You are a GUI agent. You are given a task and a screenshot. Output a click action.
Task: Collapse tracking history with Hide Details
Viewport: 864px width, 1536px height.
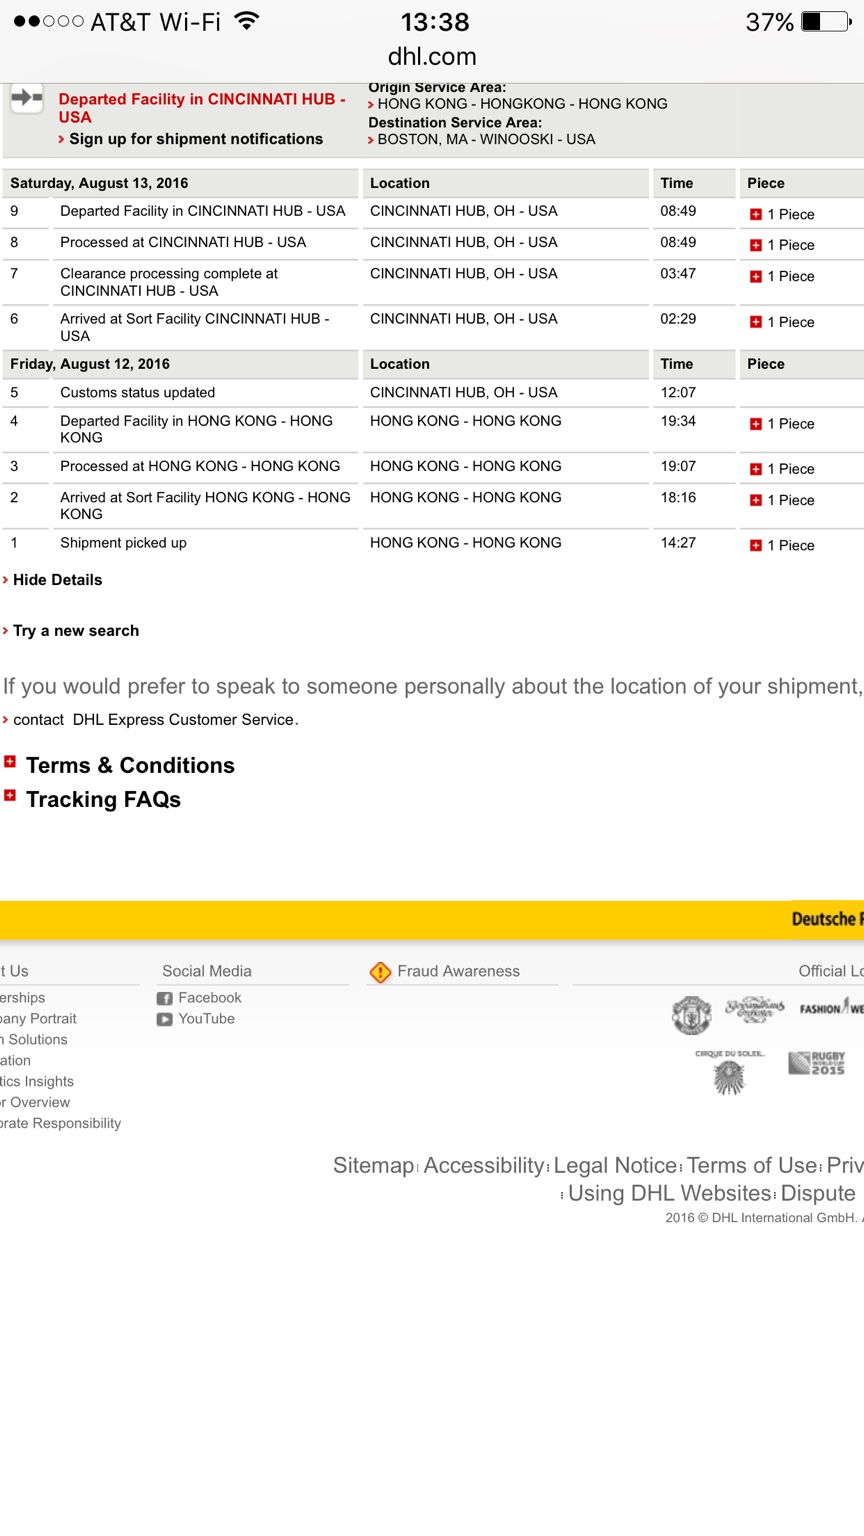click(57, 580)
